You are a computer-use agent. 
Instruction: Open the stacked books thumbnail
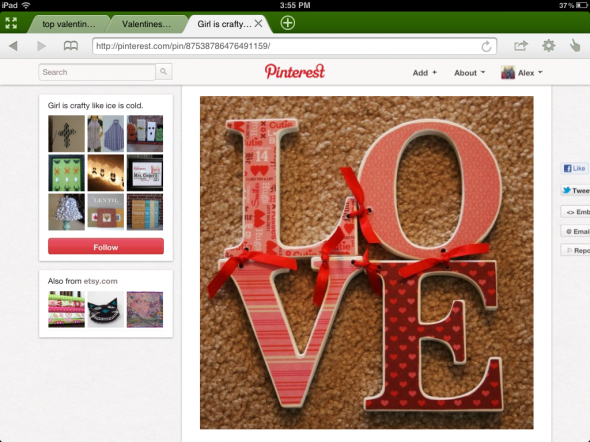click(145, 212)
